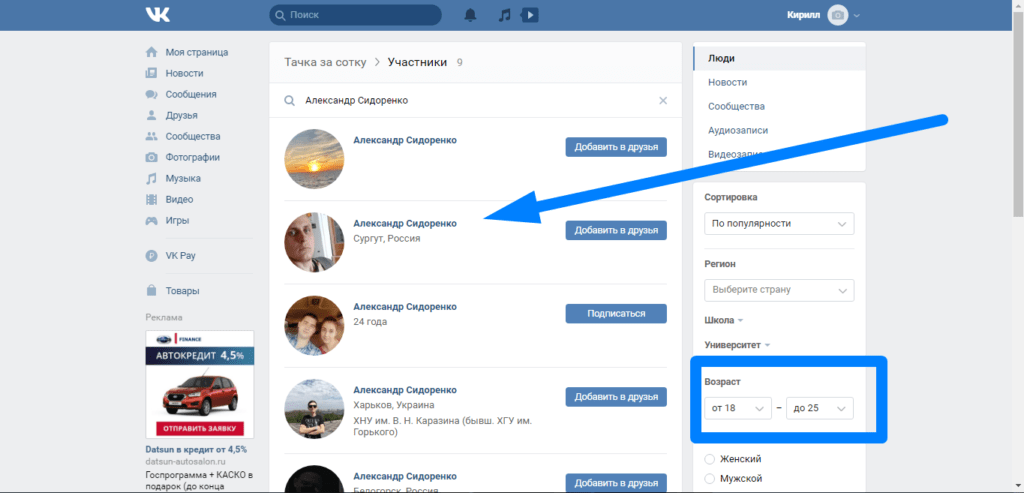Switch to the Сообщества search tab
The image size is (1024, 493).
736,106
